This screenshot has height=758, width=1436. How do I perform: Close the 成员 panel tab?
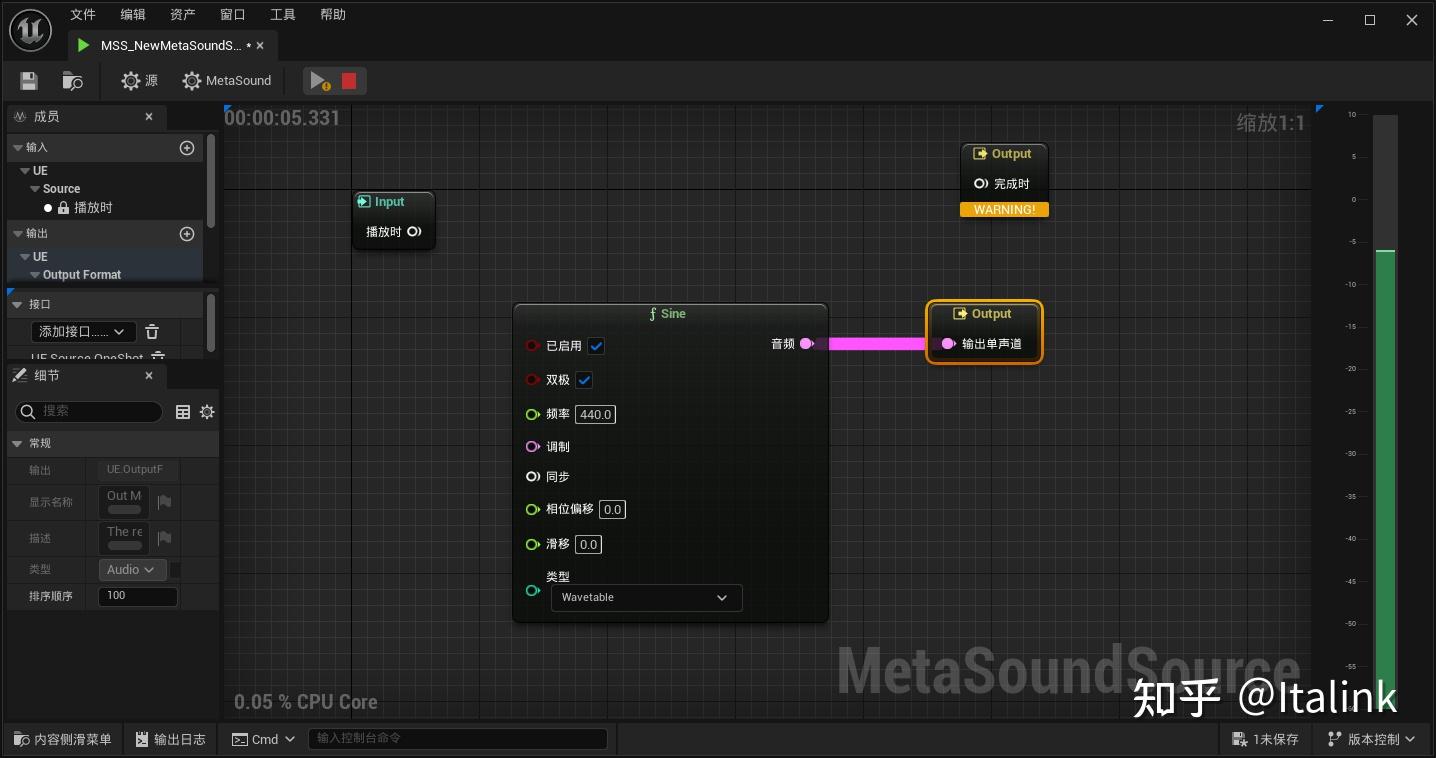149,117
